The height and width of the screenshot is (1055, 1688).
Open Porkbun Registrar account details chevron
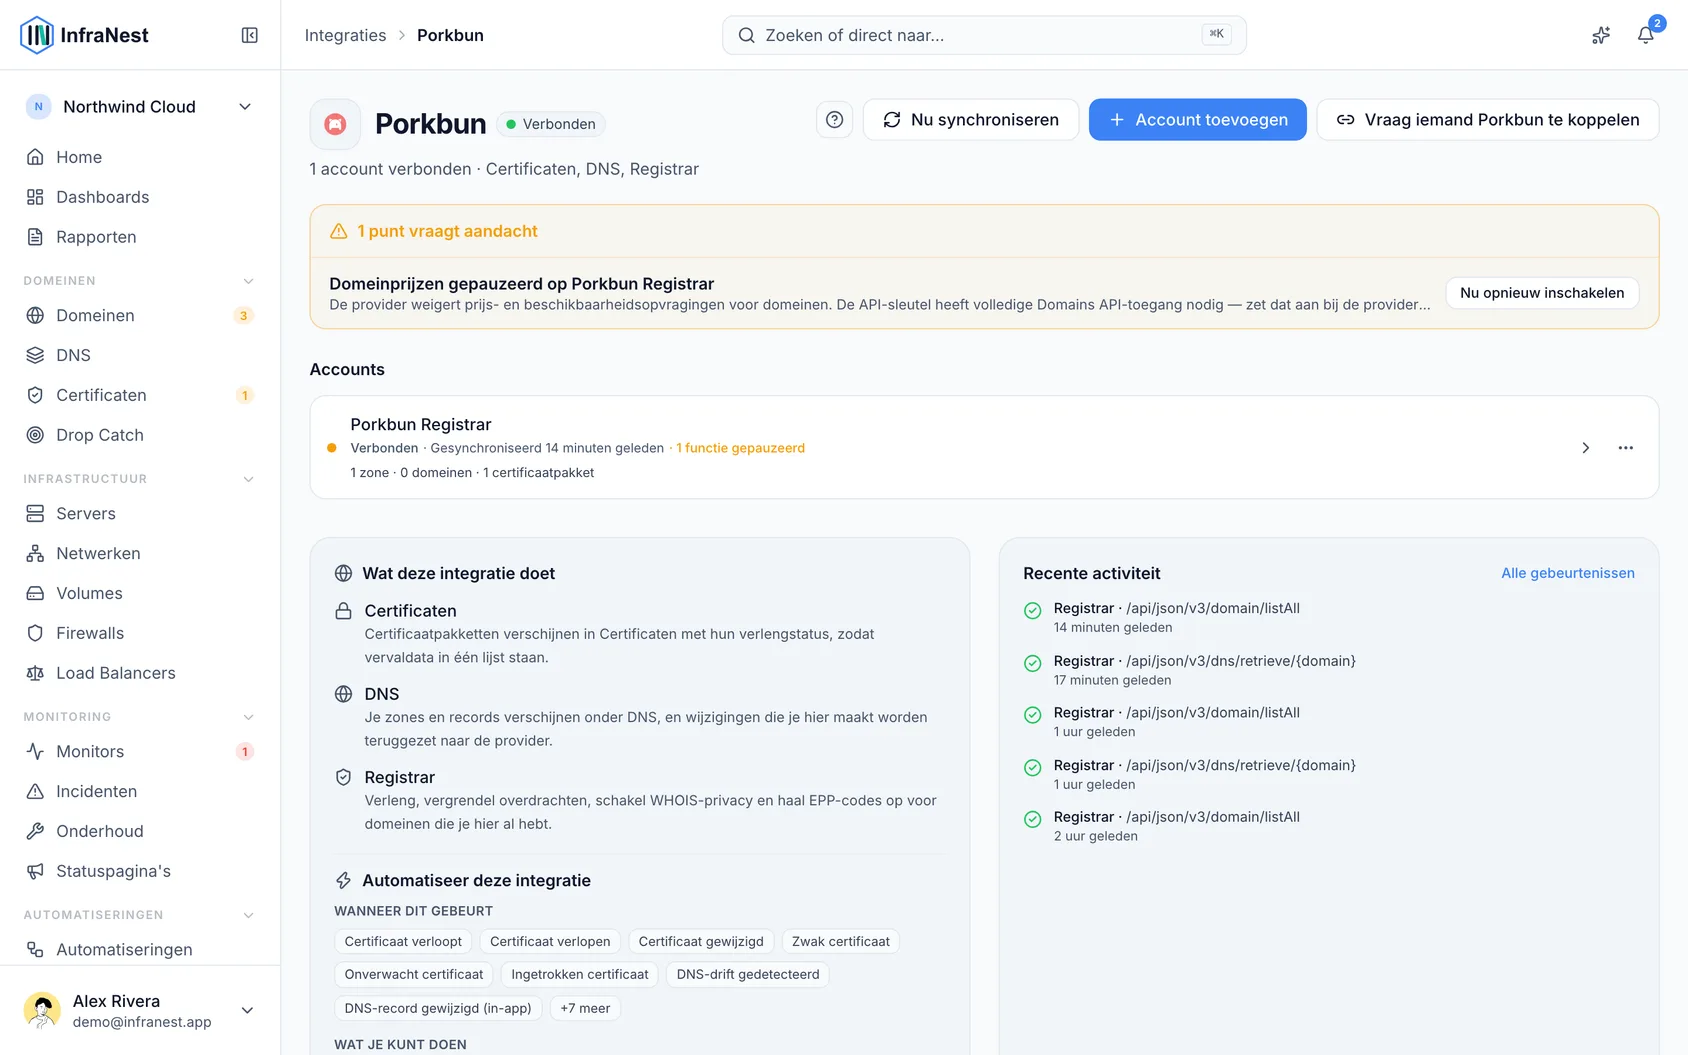tap(1585, 448)
